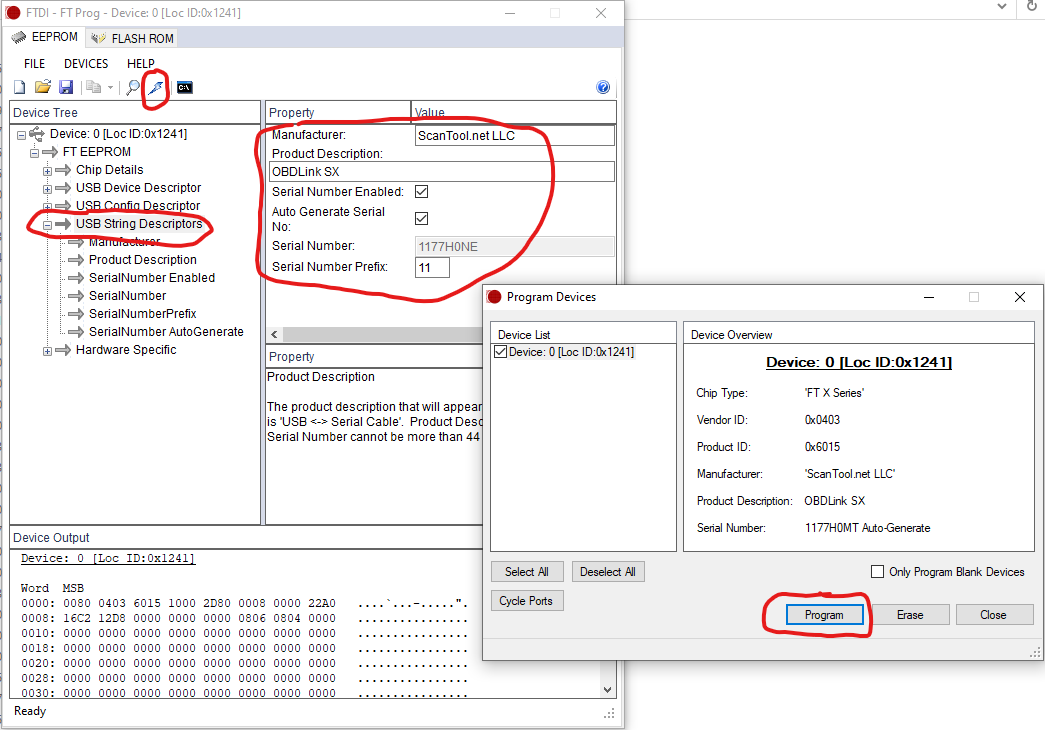This screenshot has height=730, width=1045.
Task: Expand the Chip Details tree node
Action: click(x=46, y=169)
